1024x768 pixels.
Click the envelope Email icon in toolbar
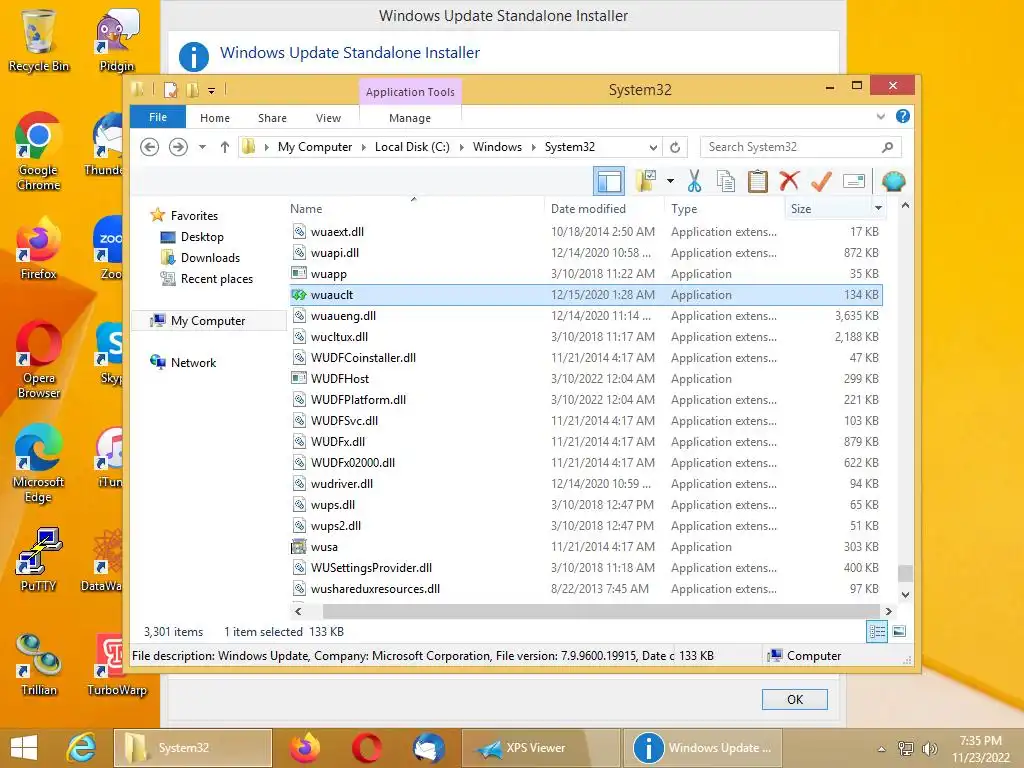[x=854, y=181]
